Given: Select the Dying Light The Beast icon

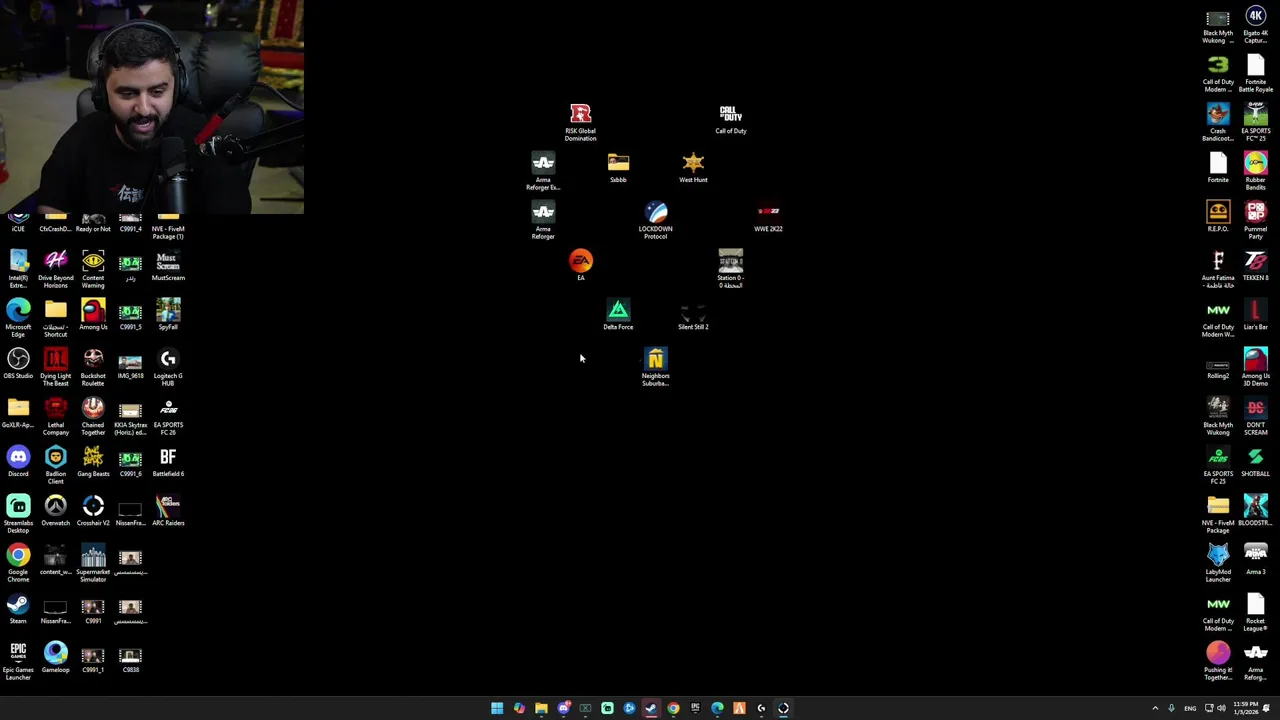Looking at the screenshot, I should point(55,367).
